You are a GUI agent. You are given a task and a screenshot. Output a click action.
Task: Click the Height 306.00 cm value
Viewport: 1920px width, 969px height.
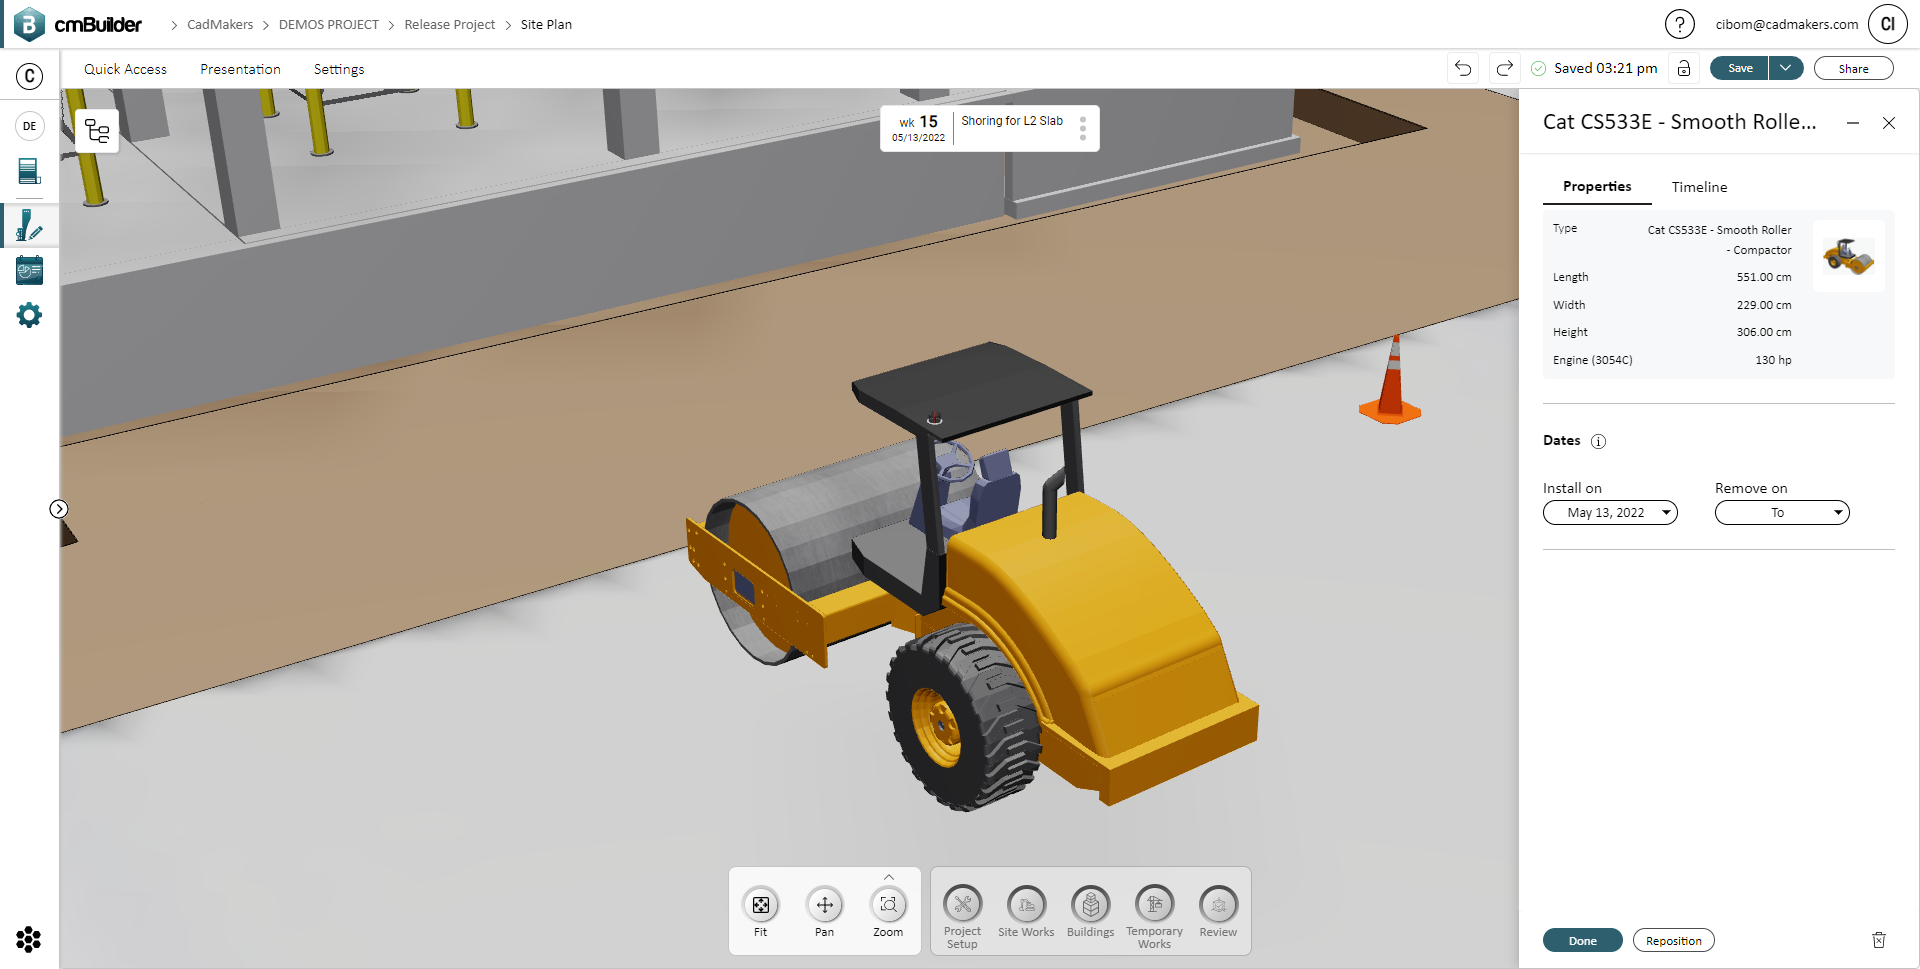(x=1763, y=332)
